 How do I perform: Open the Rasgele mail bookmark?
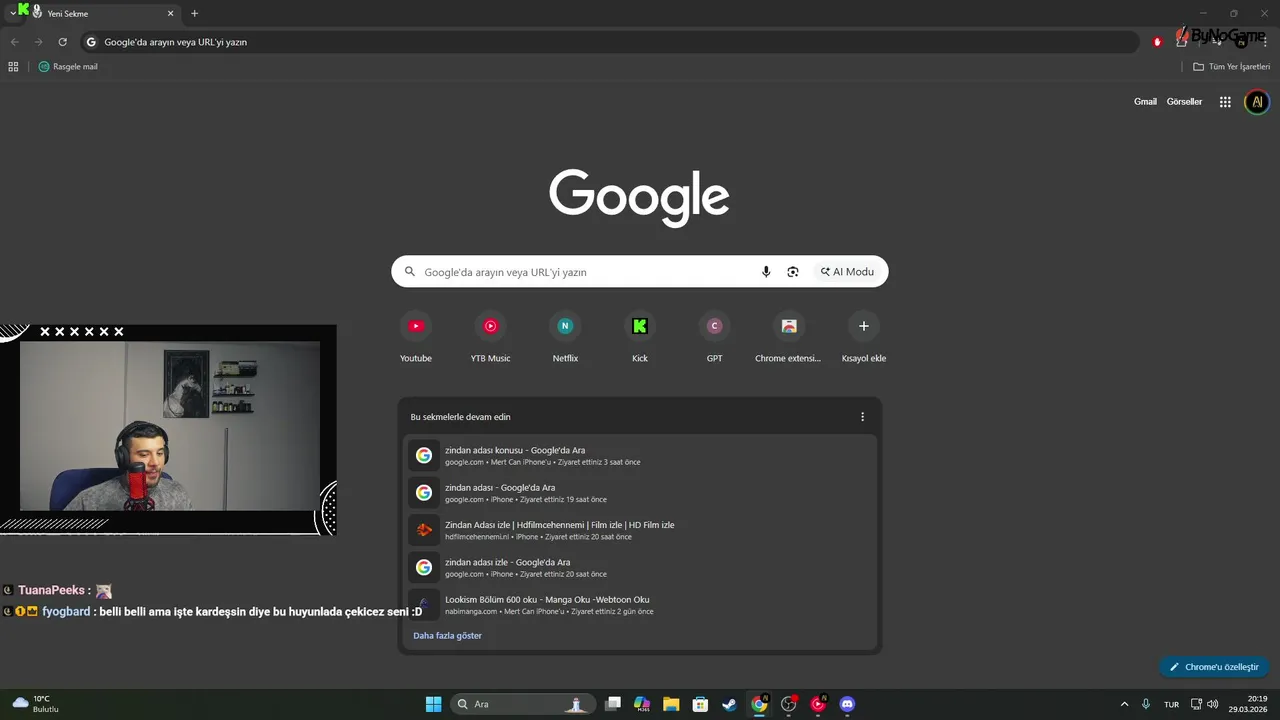coord(68,67)
